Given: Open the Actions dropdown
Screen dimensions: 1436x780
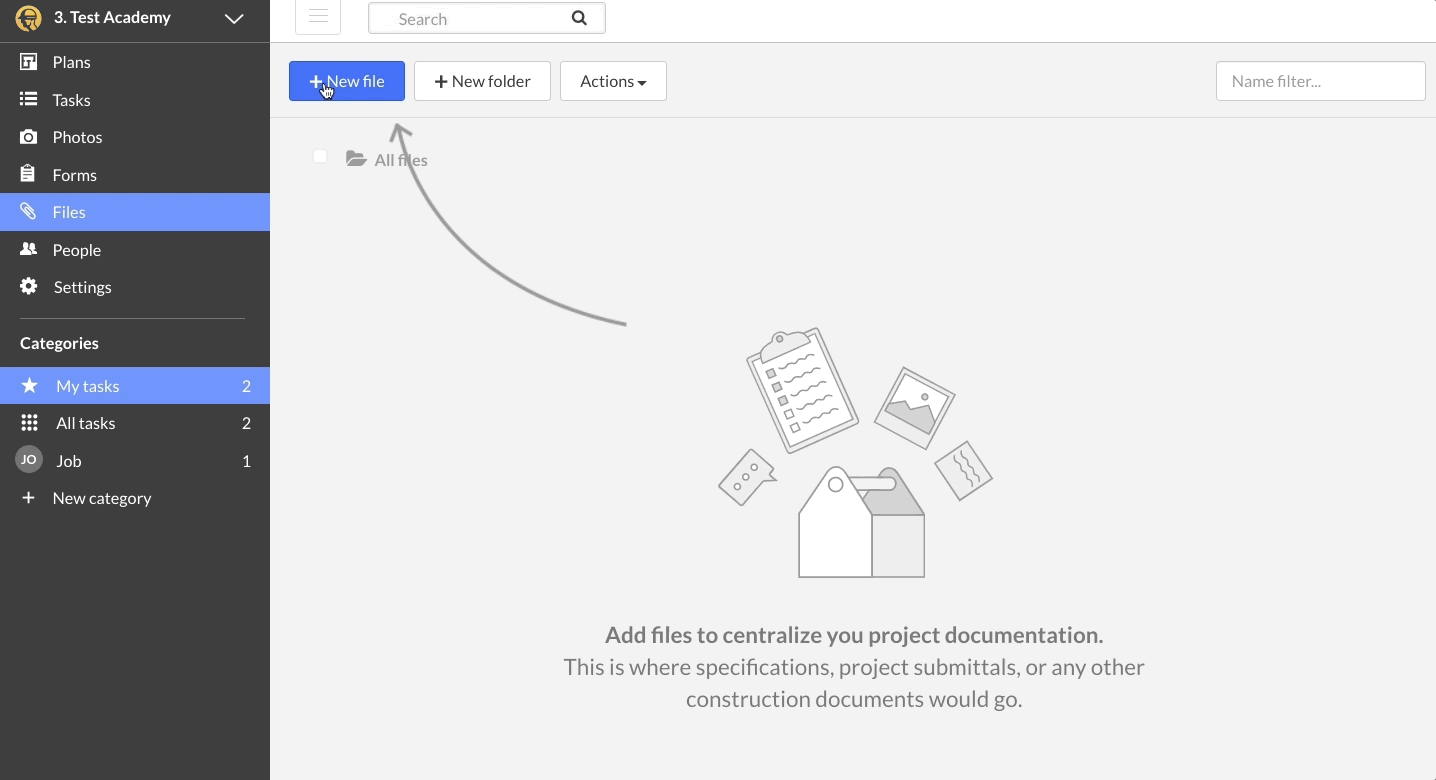Looking at the screenshot, I should coord(613,81).
